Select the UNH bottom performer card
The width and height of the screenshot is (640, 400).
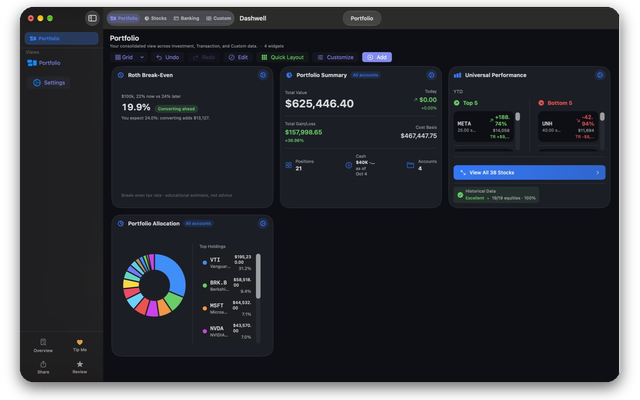pyautogui.click(x=568, y=127)
